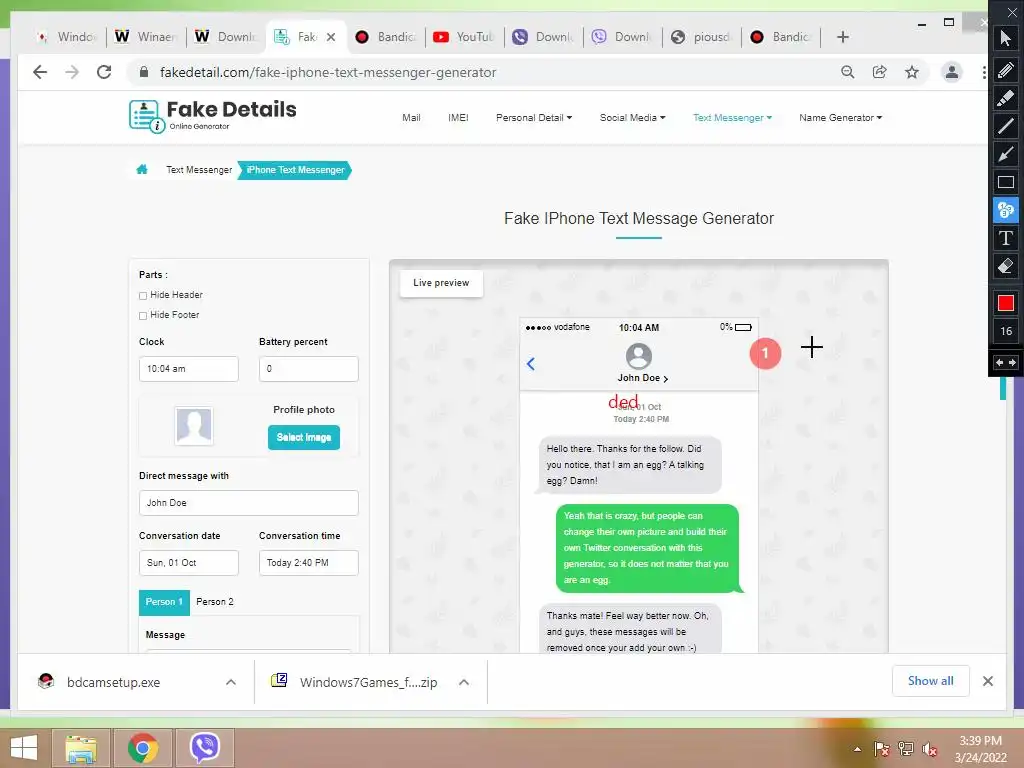The height and width of the screenshot is (768, 1024).
Task: Click the Clock input field
Action: click(189, 369)
